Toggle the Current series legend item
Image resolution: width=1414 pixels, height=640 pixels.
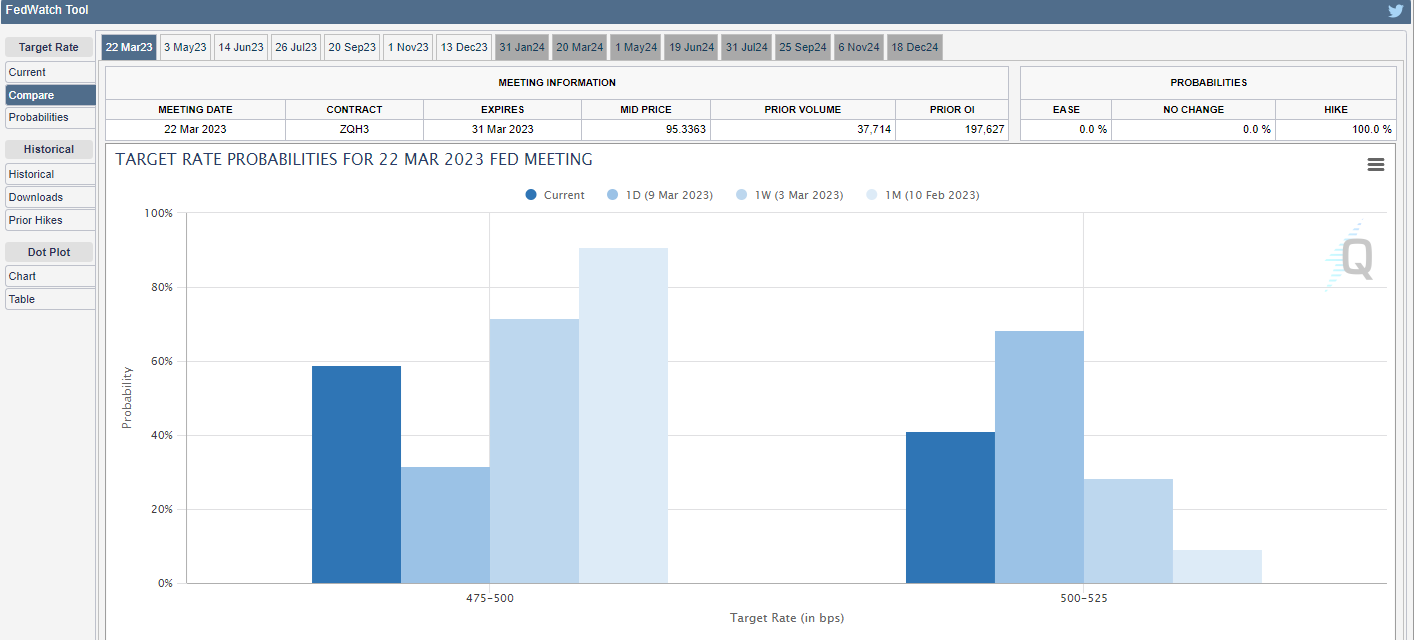pyautogui.click(x=555, y=195)
